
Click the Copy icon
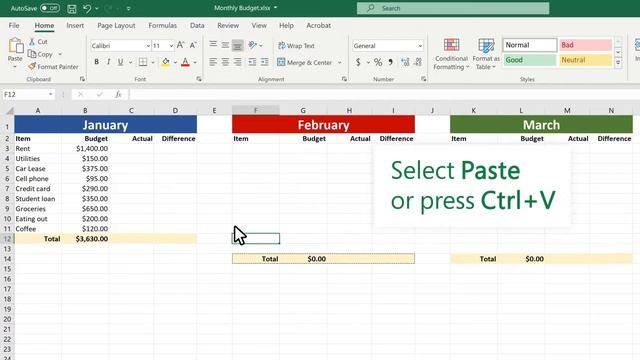tap(32, 54)
